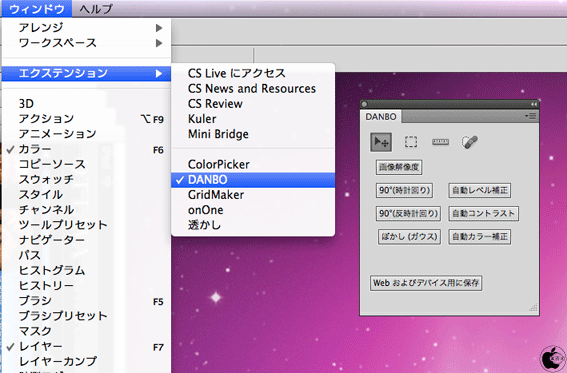Image resolution: width=567 pixels, height=373 pixels.
Task: Show the ヒストリー panel
Action: click(x=86, y=286)
